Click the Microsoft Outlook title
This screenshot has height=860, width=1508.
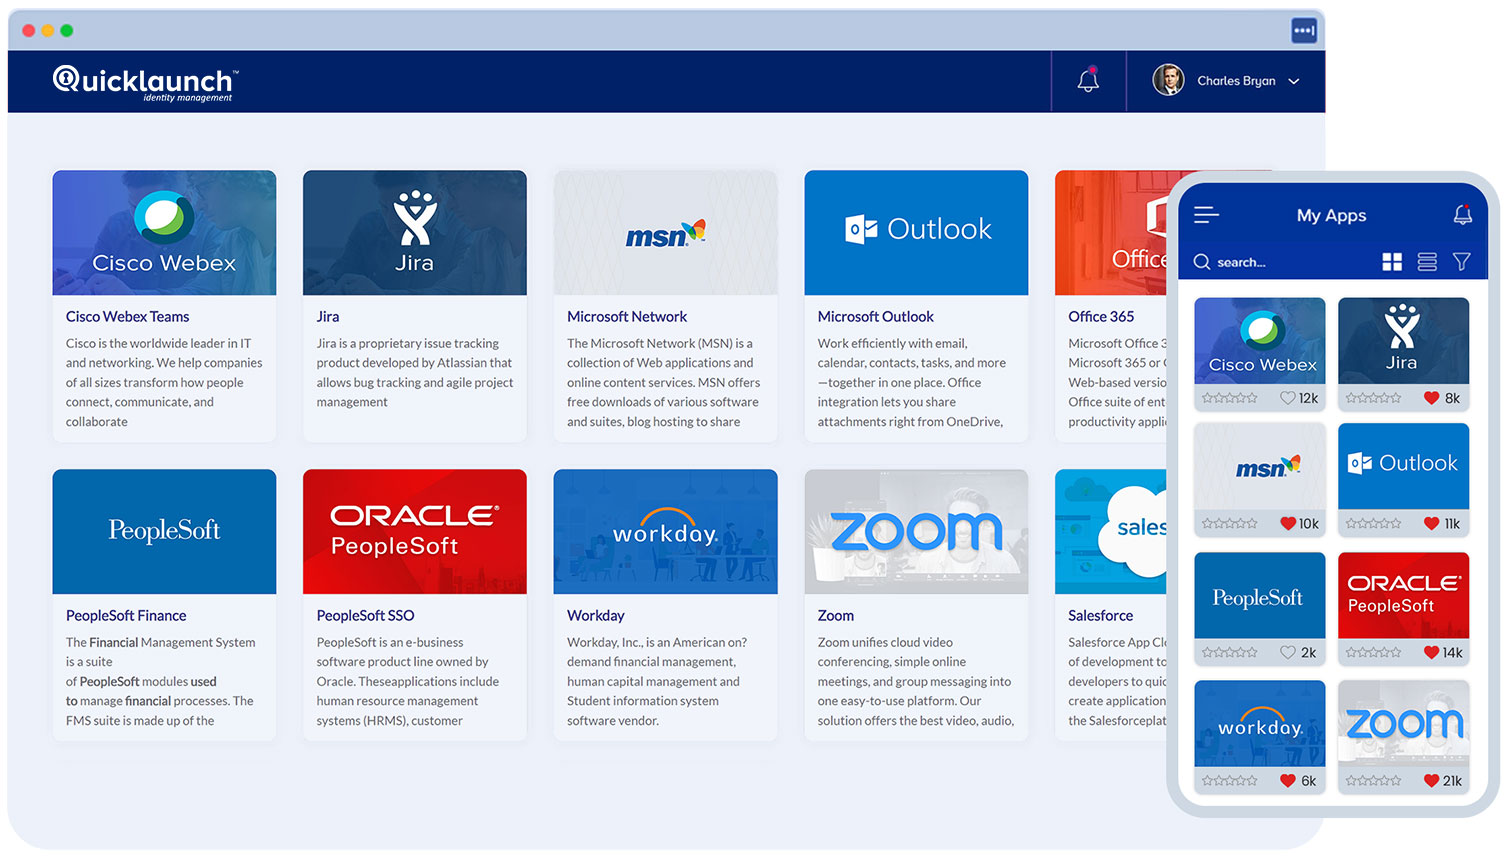tap(876, 316)
